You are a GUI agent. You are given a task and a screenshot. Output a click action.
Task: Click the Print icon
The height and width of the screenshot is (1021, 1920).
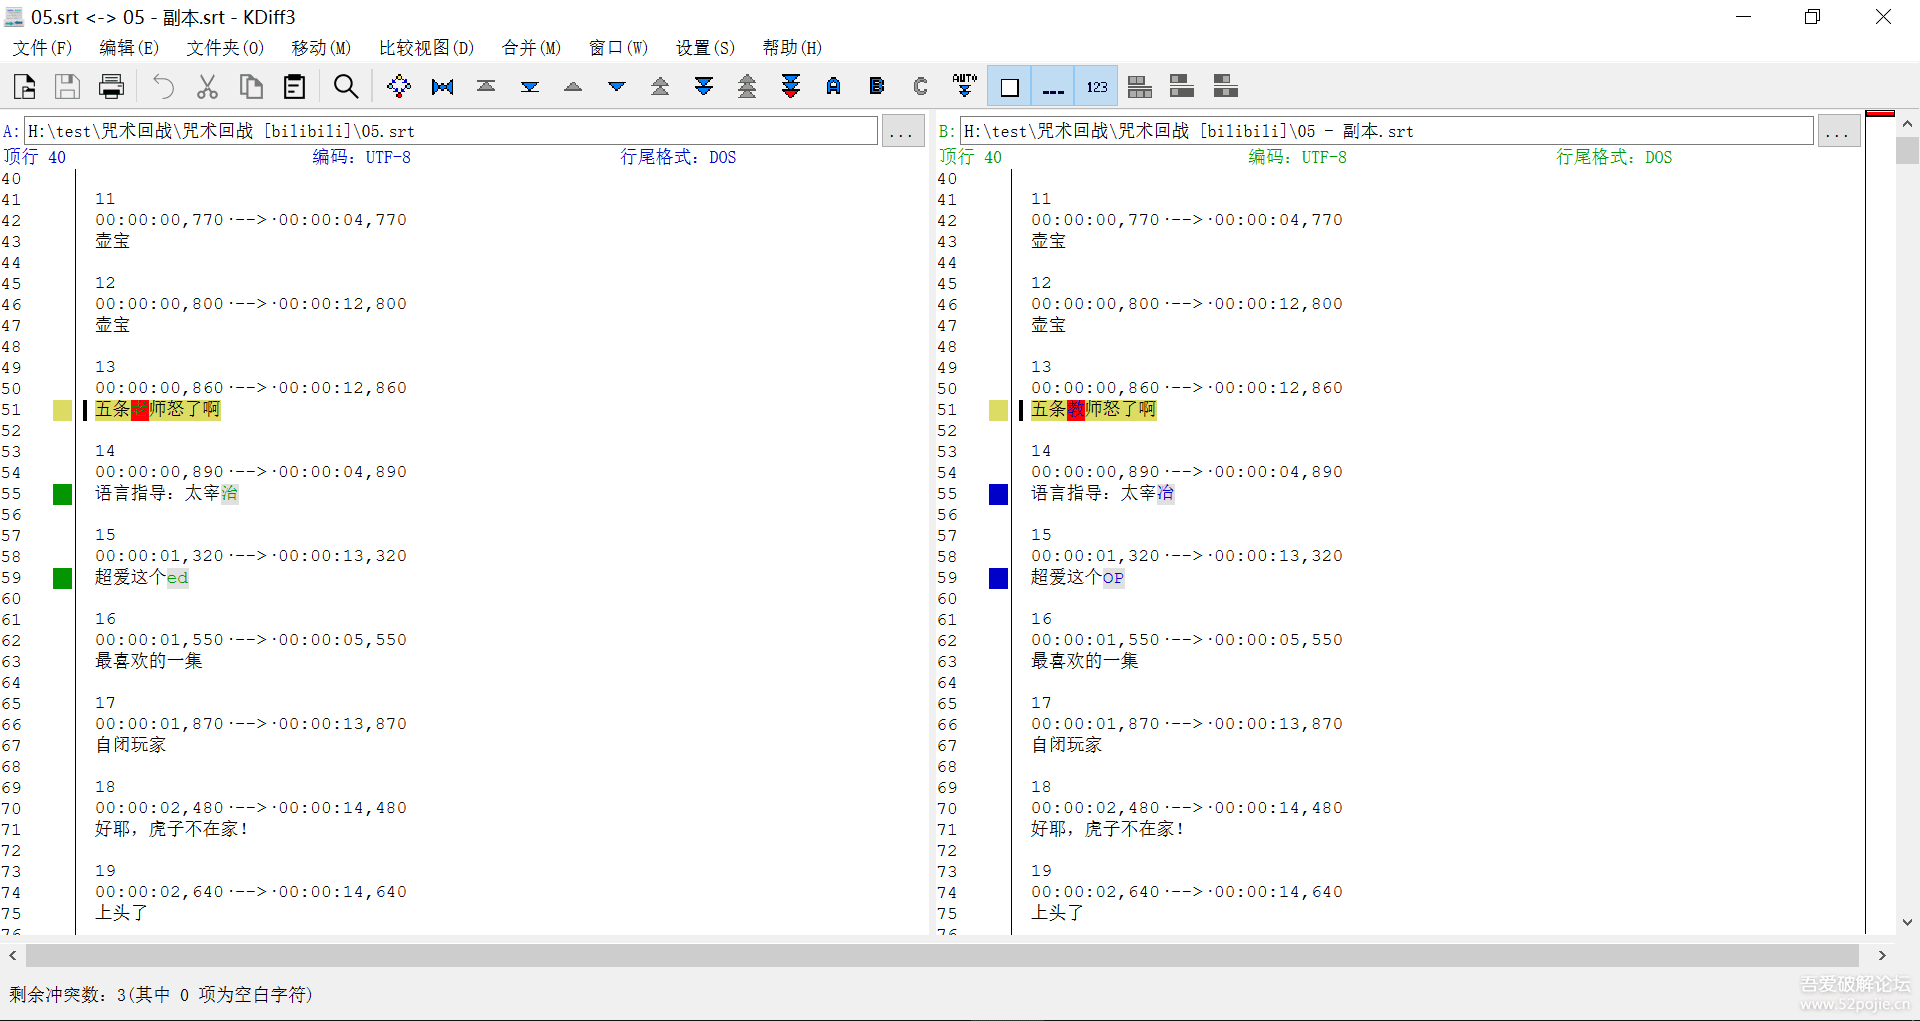point(111,87)
